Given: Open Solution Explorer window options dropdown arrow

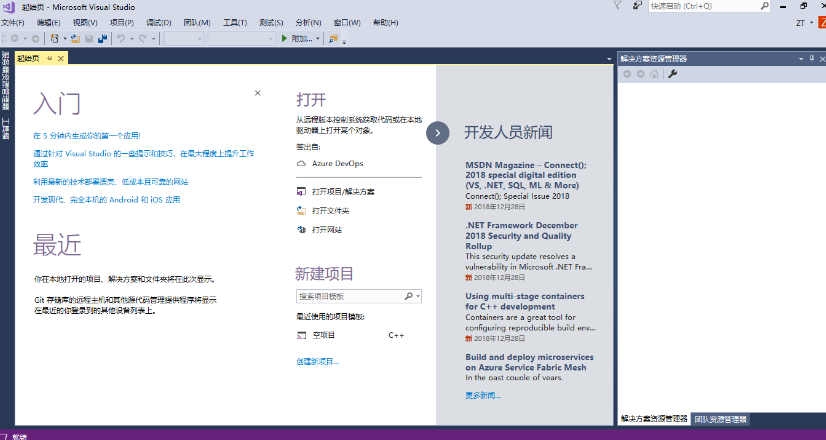Looking at the screenshot, I should pos(800,59).
